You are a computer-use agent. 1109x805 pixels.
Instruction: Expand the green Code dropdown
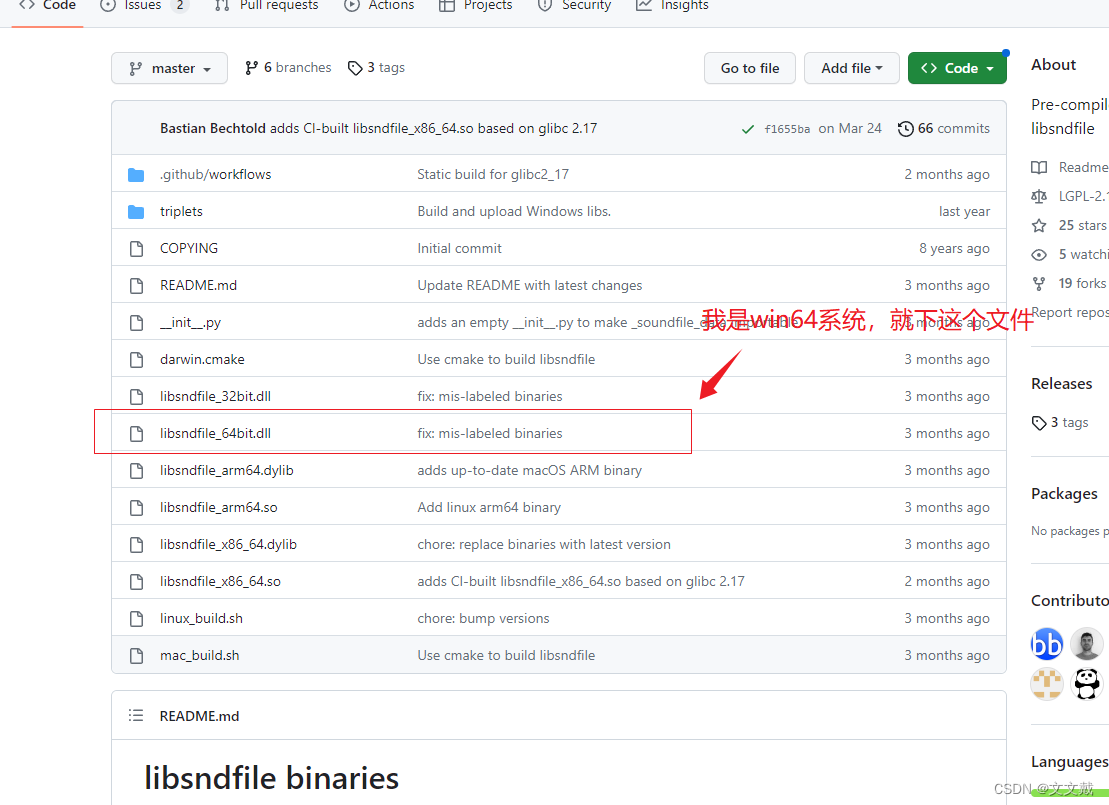click(x=957, y=67)
